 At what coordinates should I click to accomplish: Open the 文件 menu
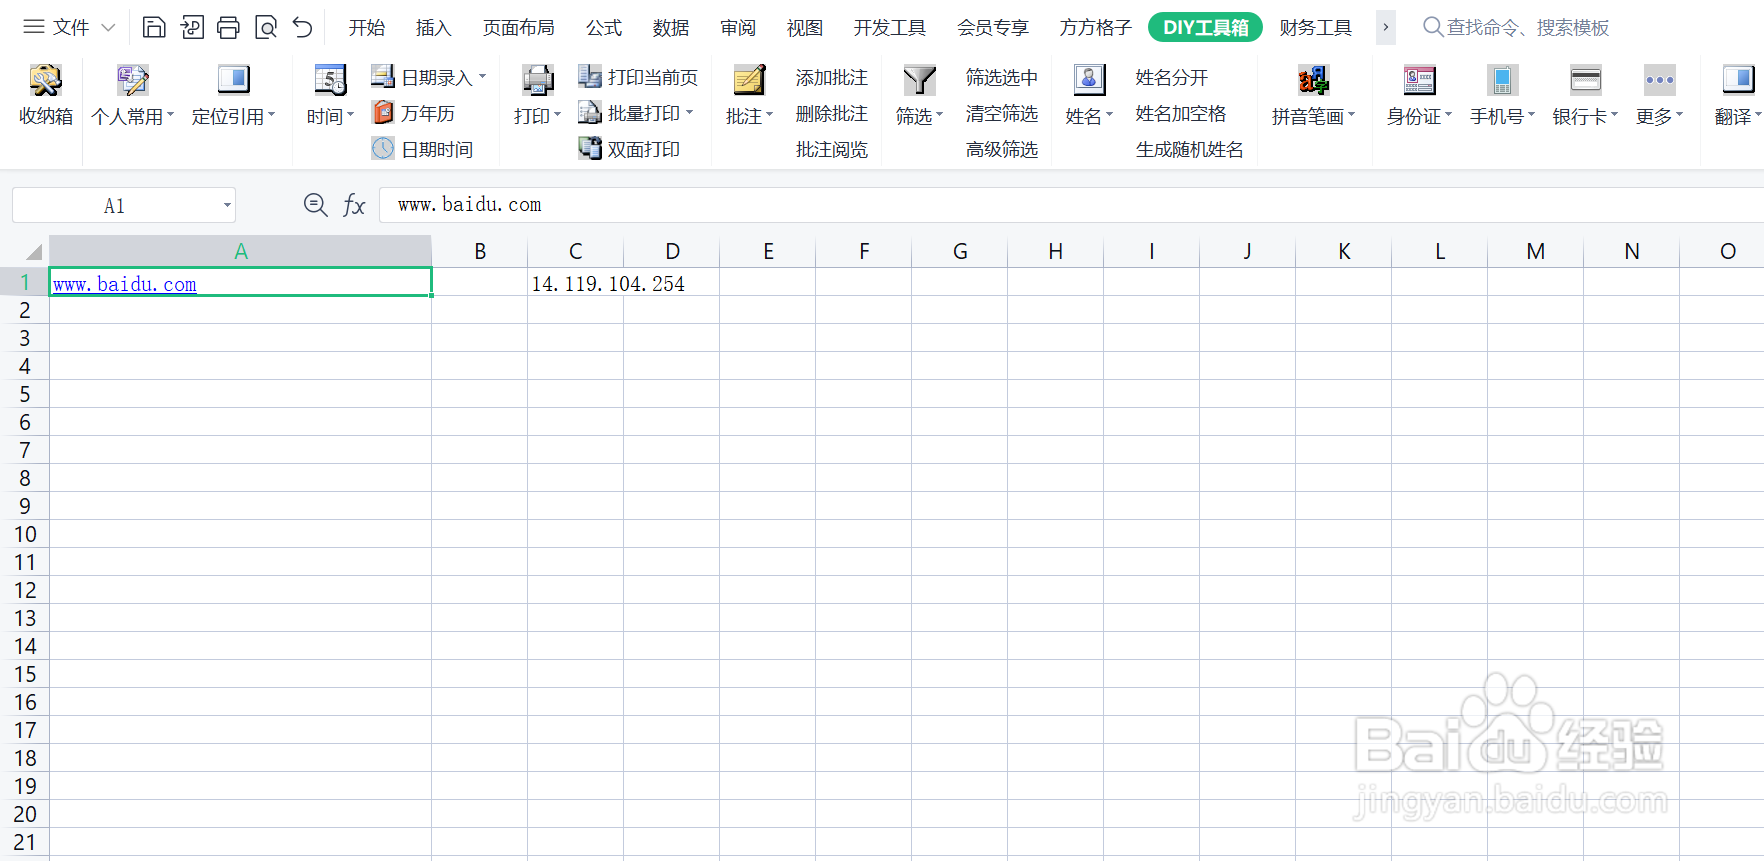click(x=69, y=27)
